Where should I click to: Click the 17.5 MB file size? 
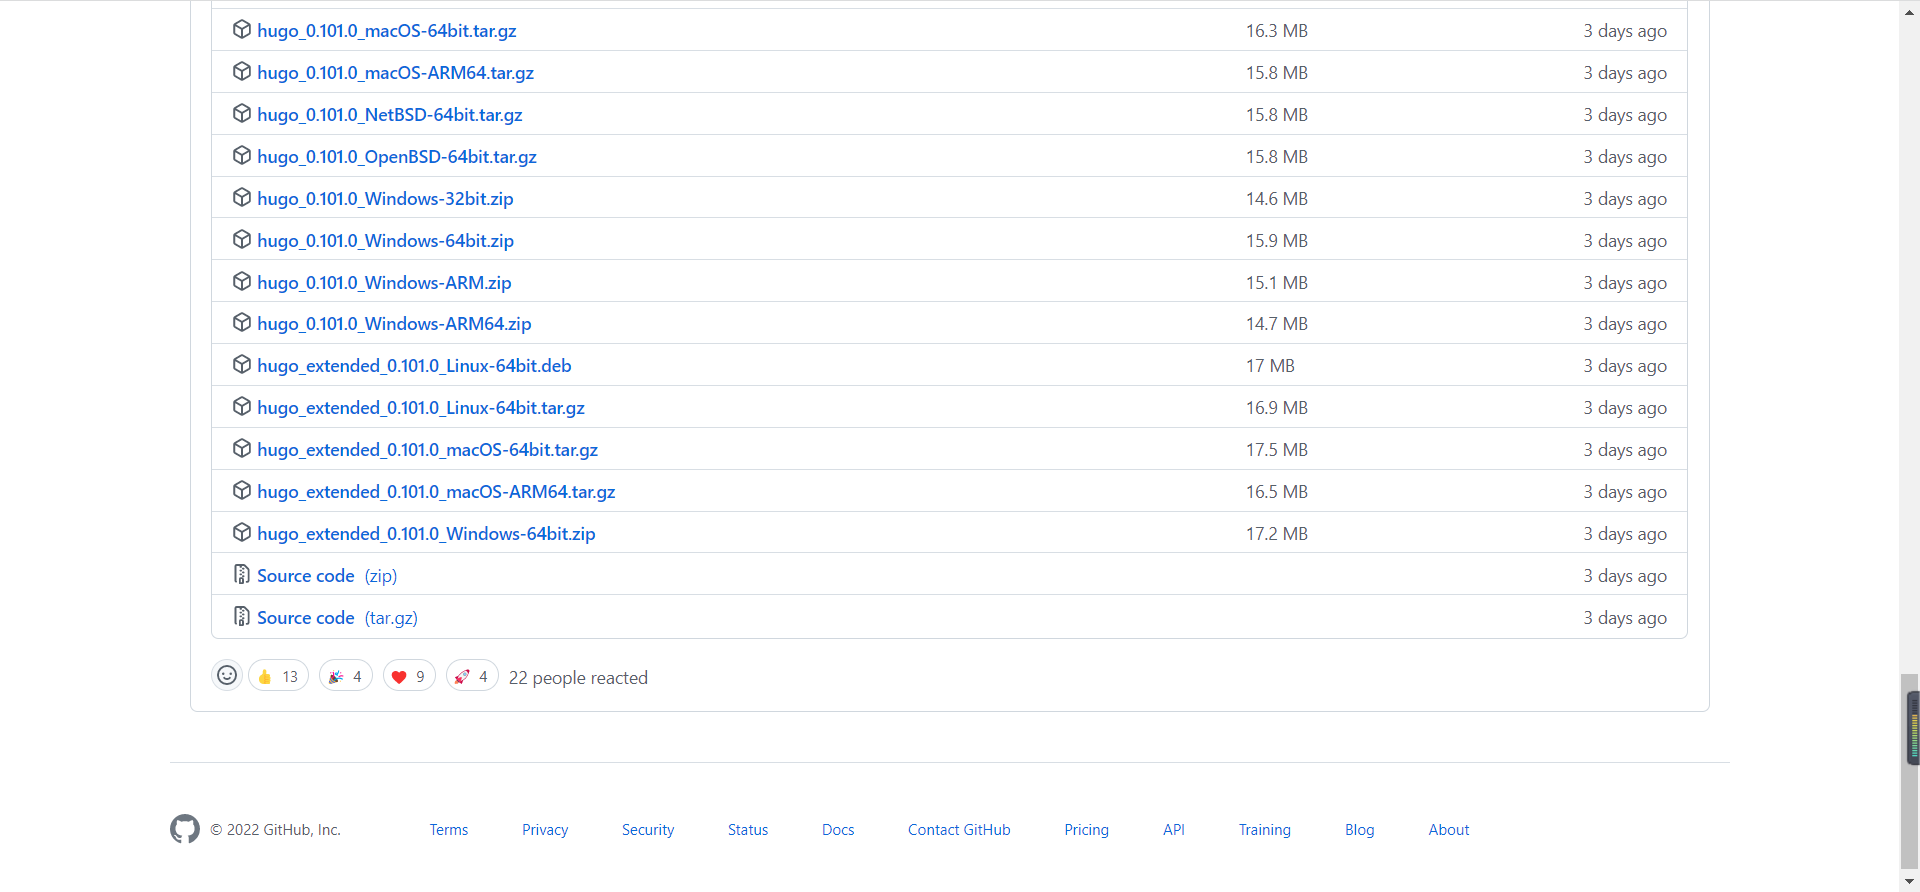pos(1277,450)
